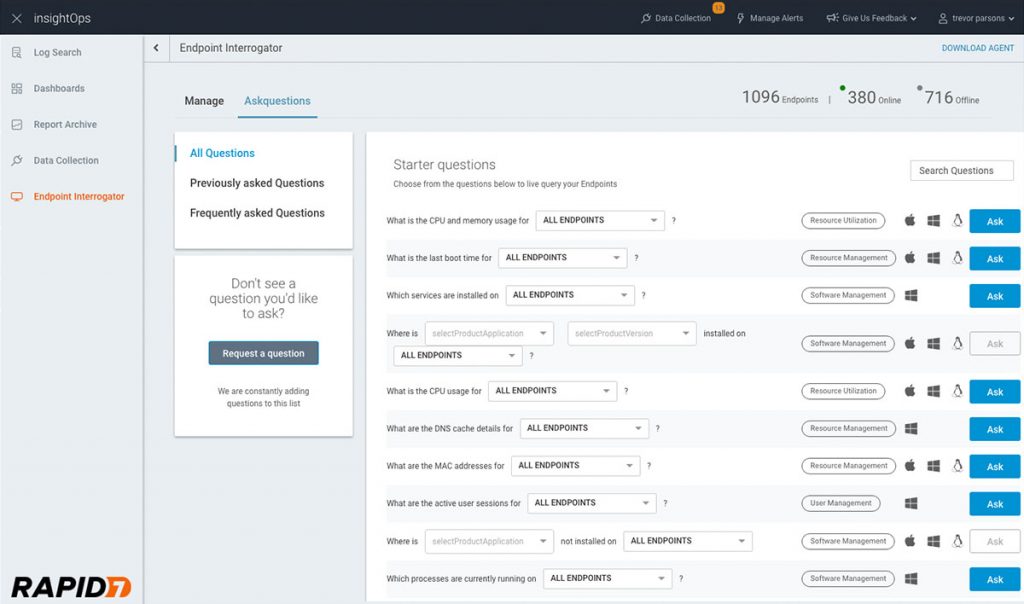
Task: Open the trevor parsons user menu
Action: [x=976, y=18]
